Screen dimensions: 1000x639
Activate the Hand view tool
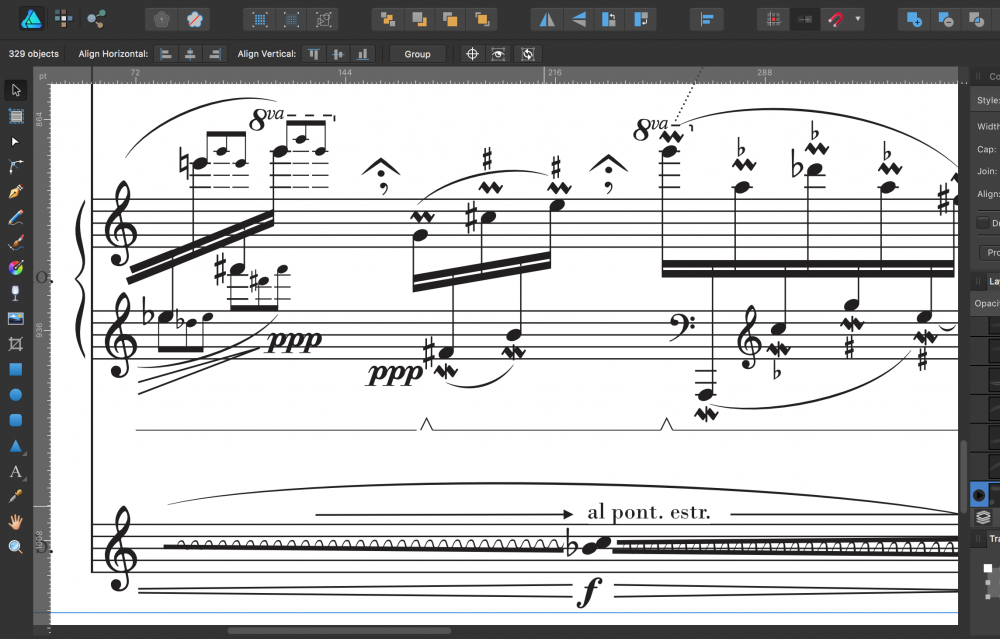coord(15,521)
